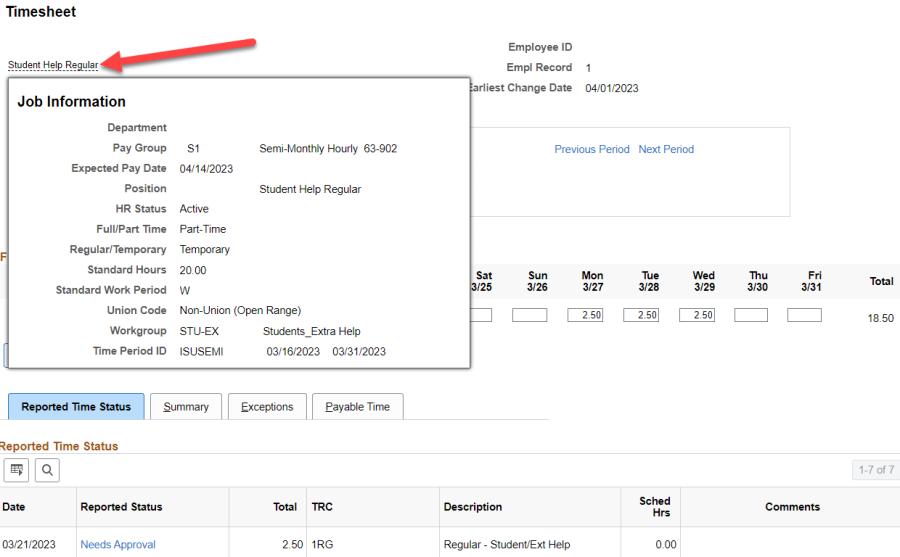Click the 1RG TRC cell
The image size is (900, 557).
(322, 544)
